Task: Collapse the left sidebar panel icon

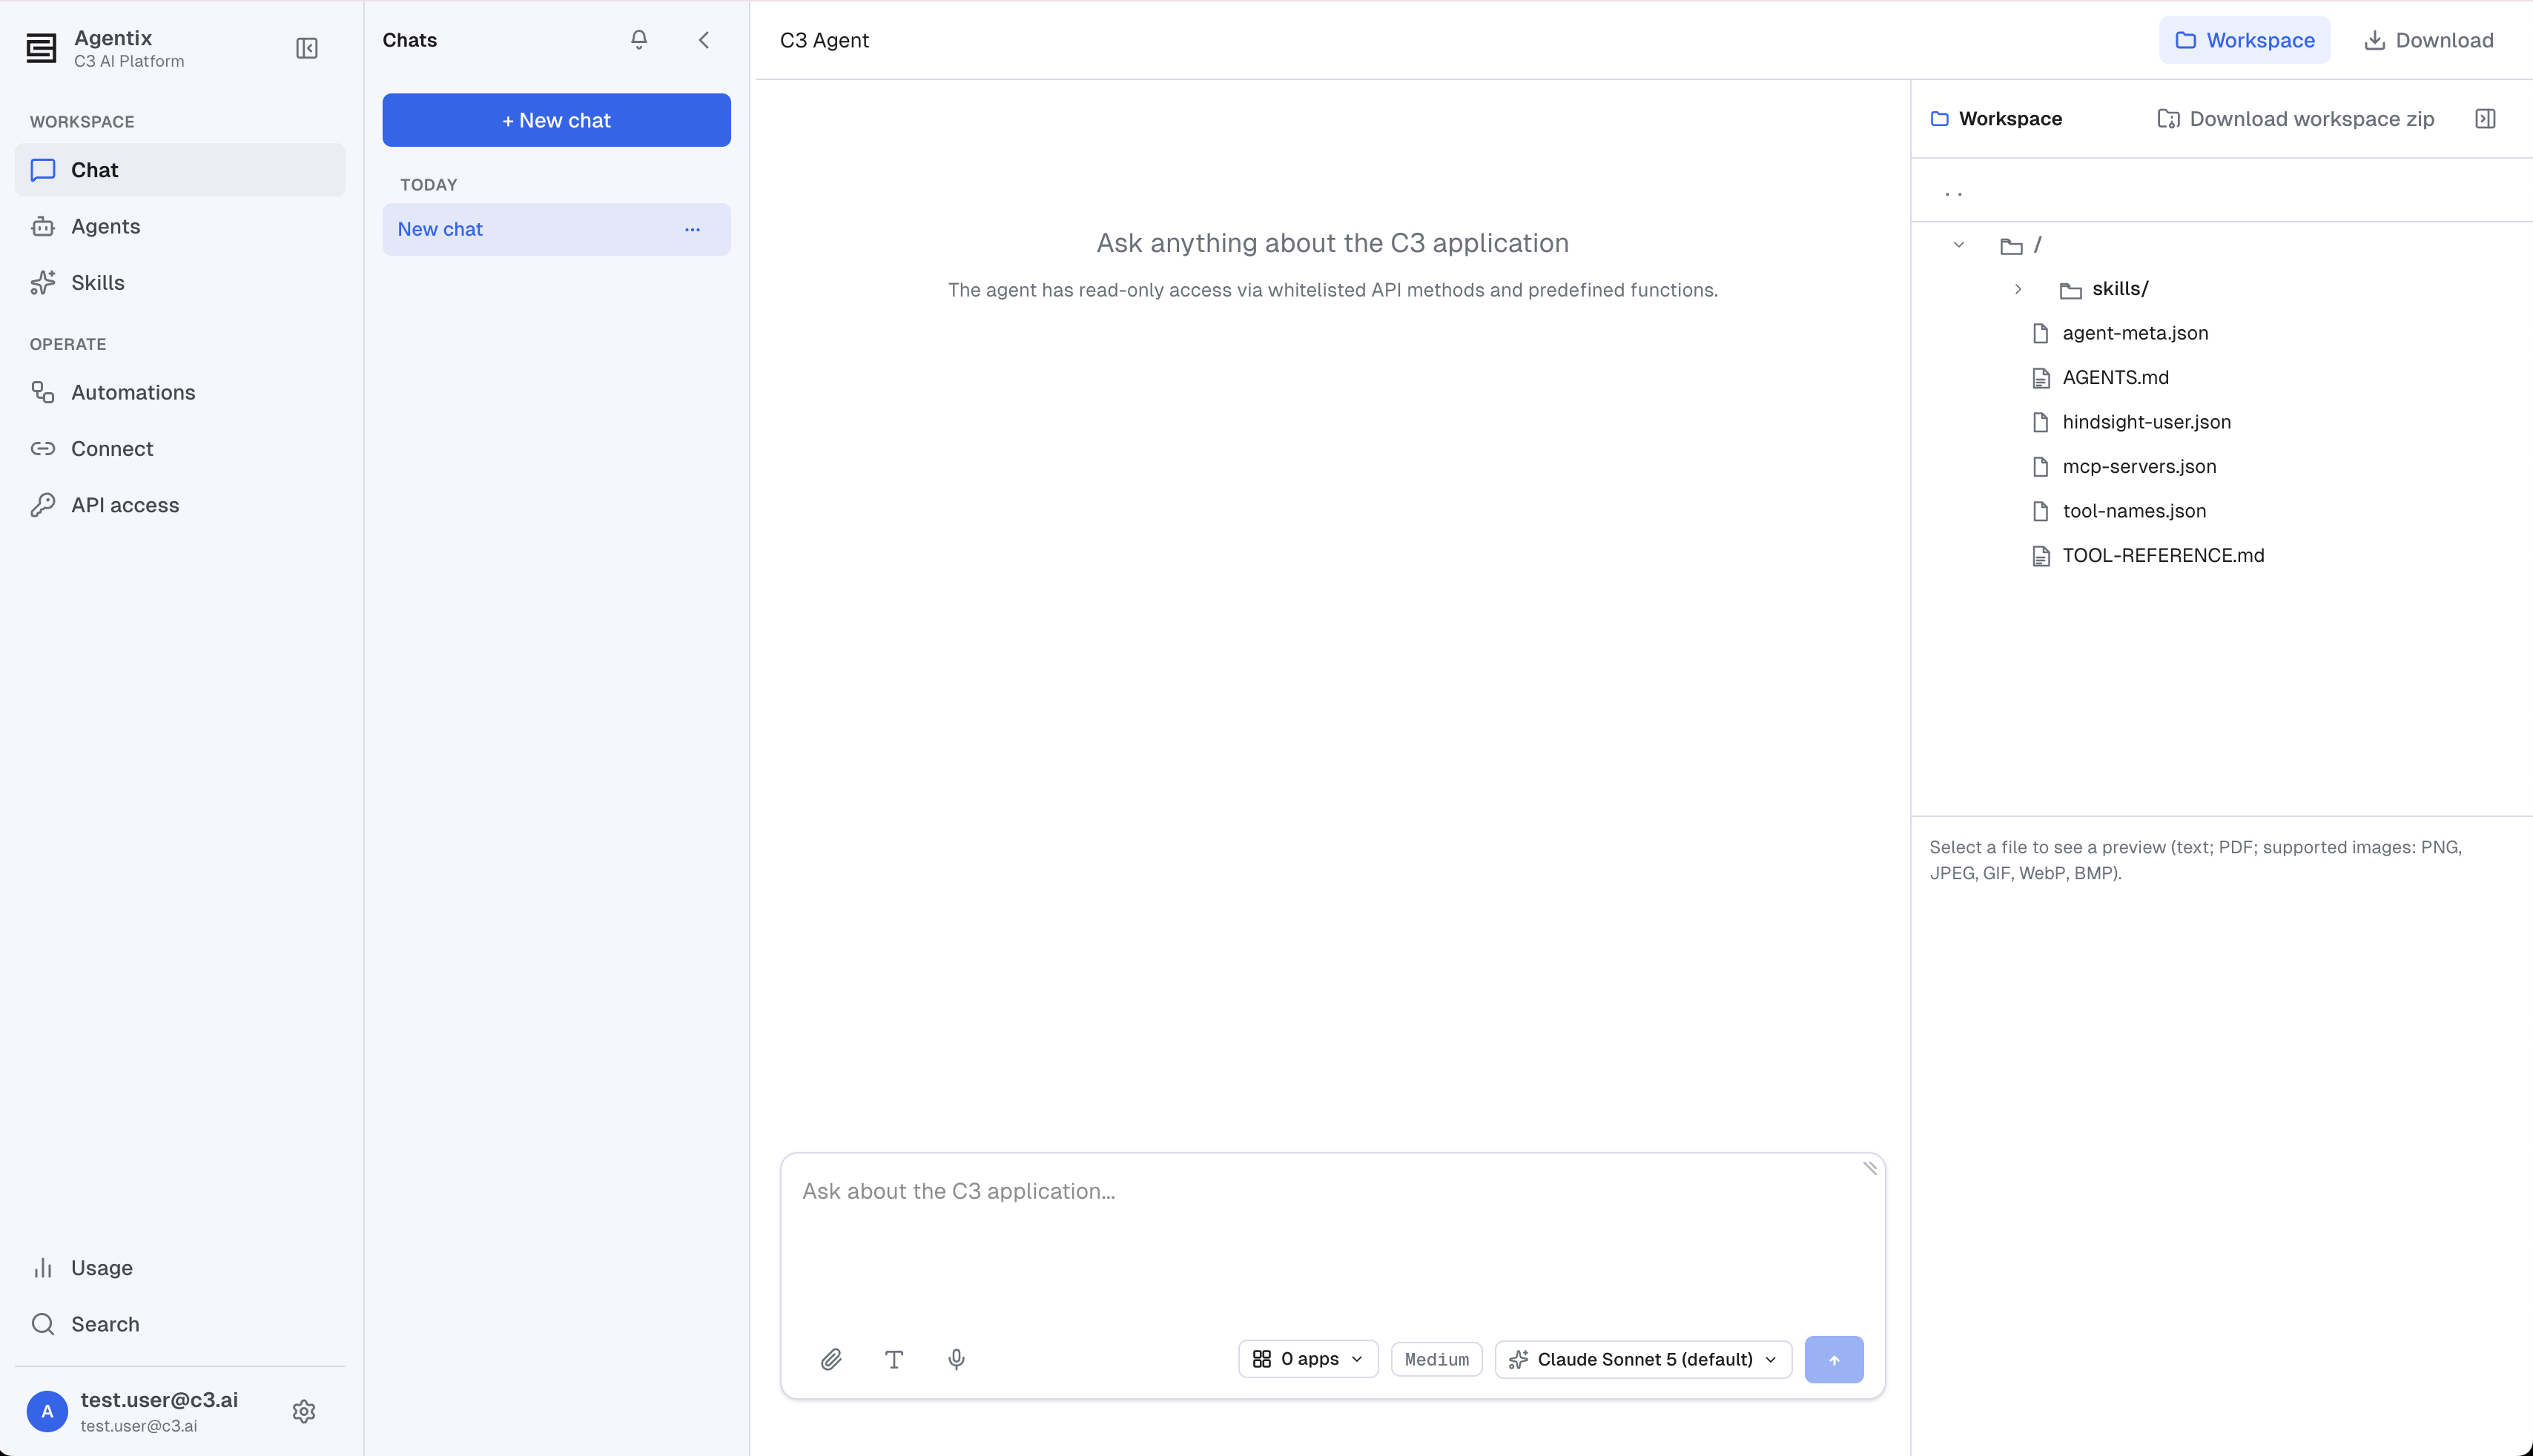Action: point(307,48)
